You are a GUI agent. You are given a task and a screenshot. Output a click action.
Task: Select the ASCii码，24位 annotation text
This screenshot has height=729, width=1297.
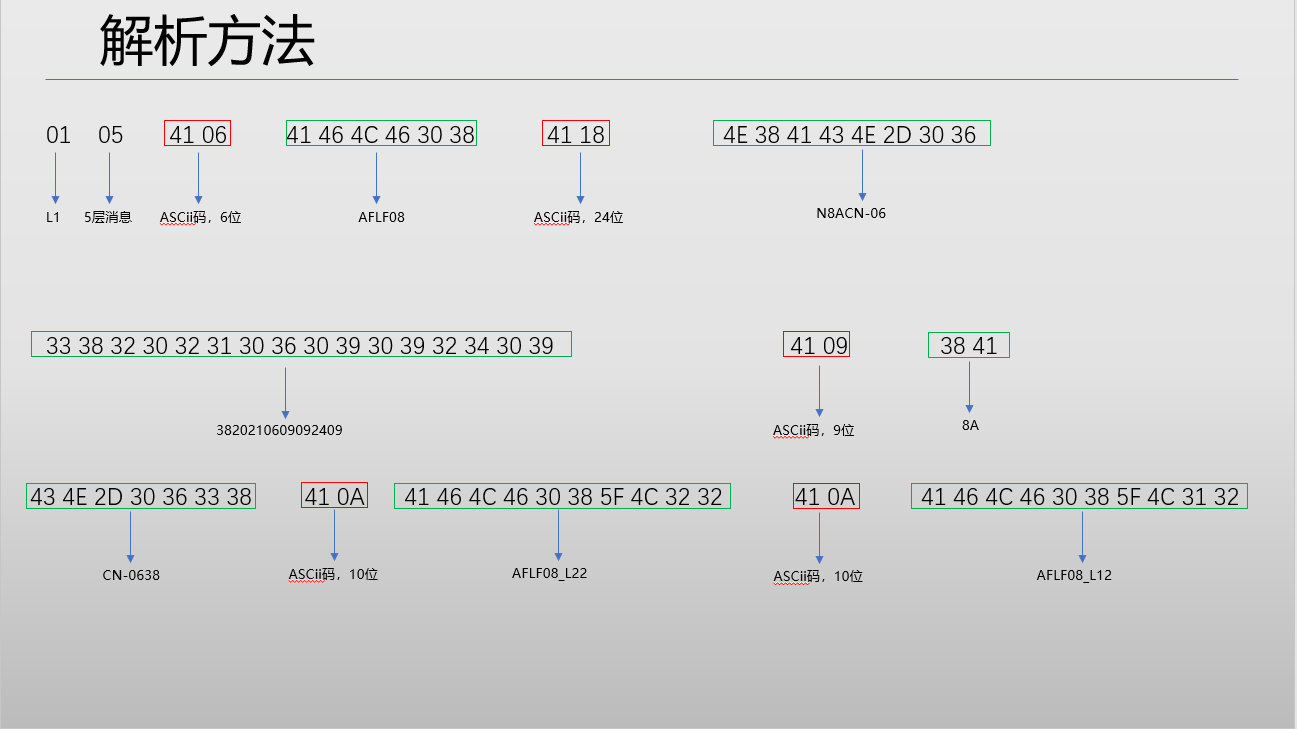577,216
